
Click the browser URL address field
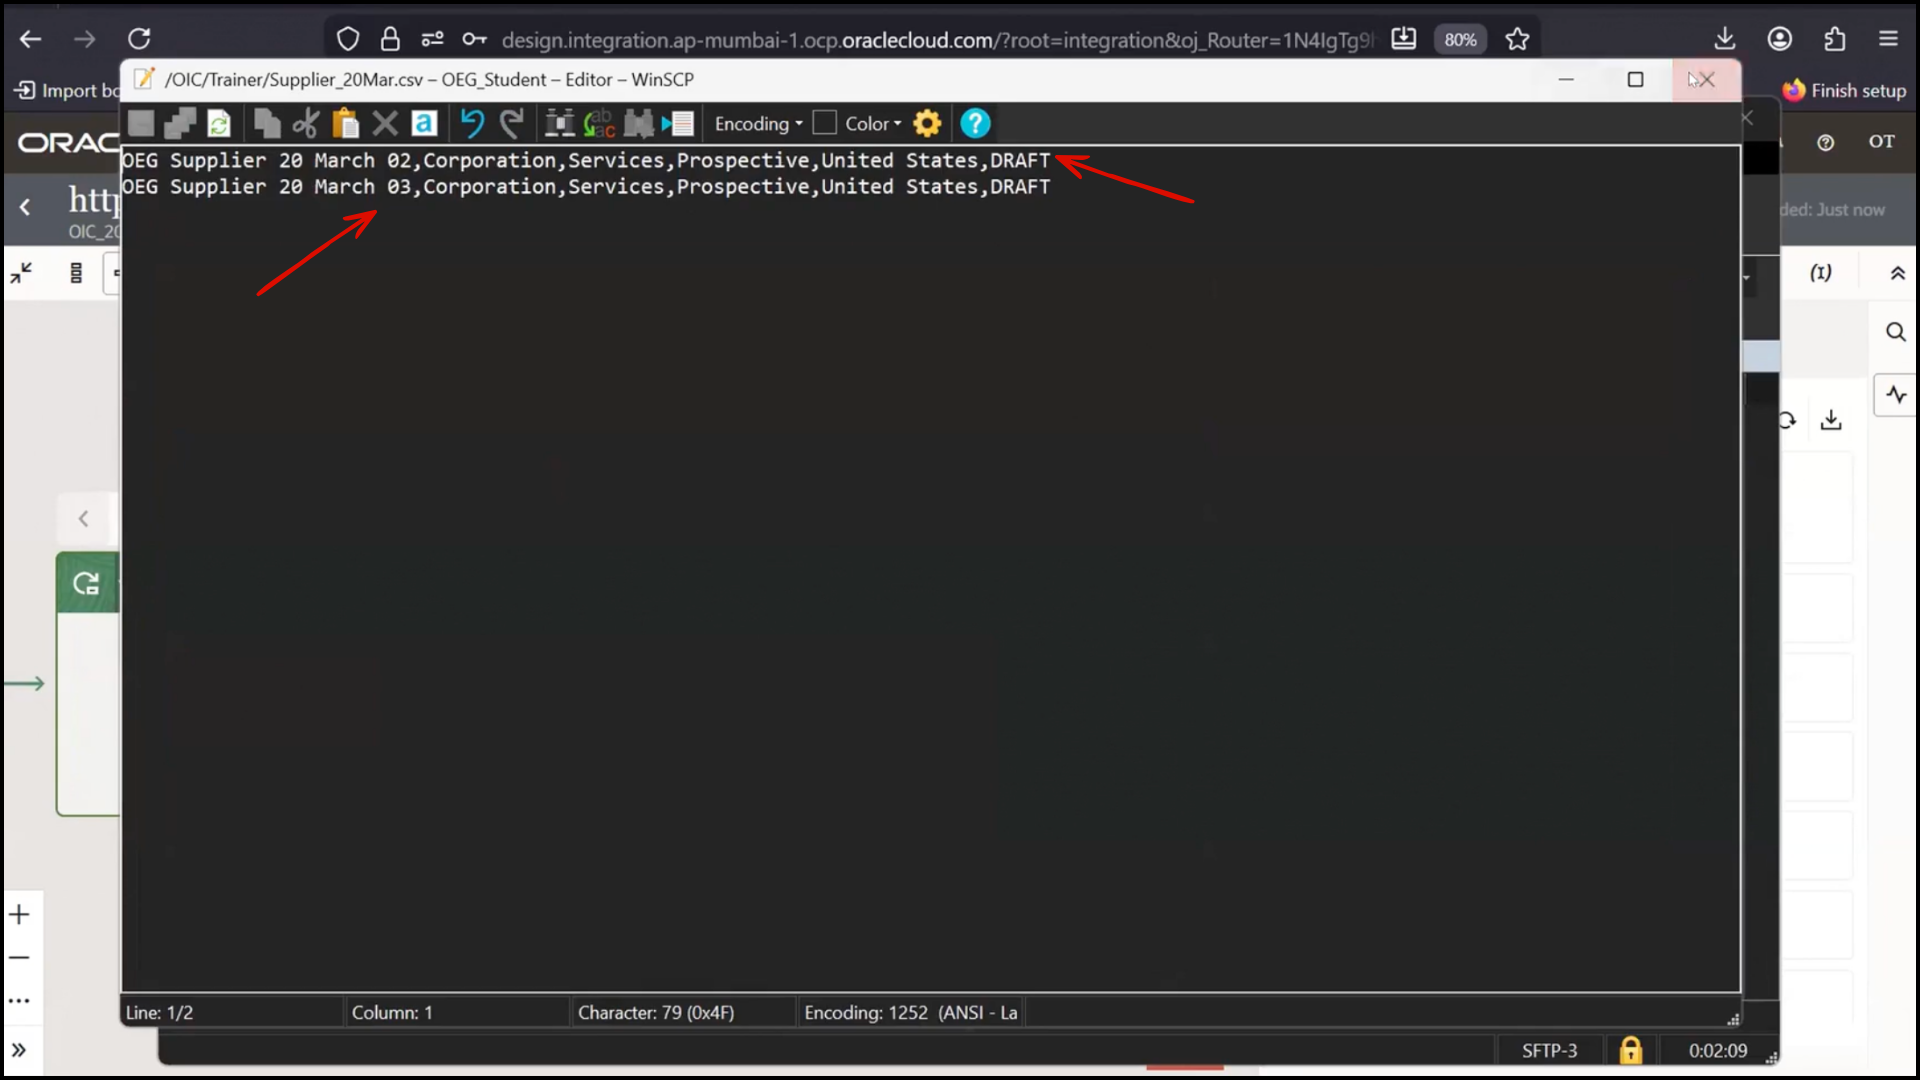coord(937,40)
